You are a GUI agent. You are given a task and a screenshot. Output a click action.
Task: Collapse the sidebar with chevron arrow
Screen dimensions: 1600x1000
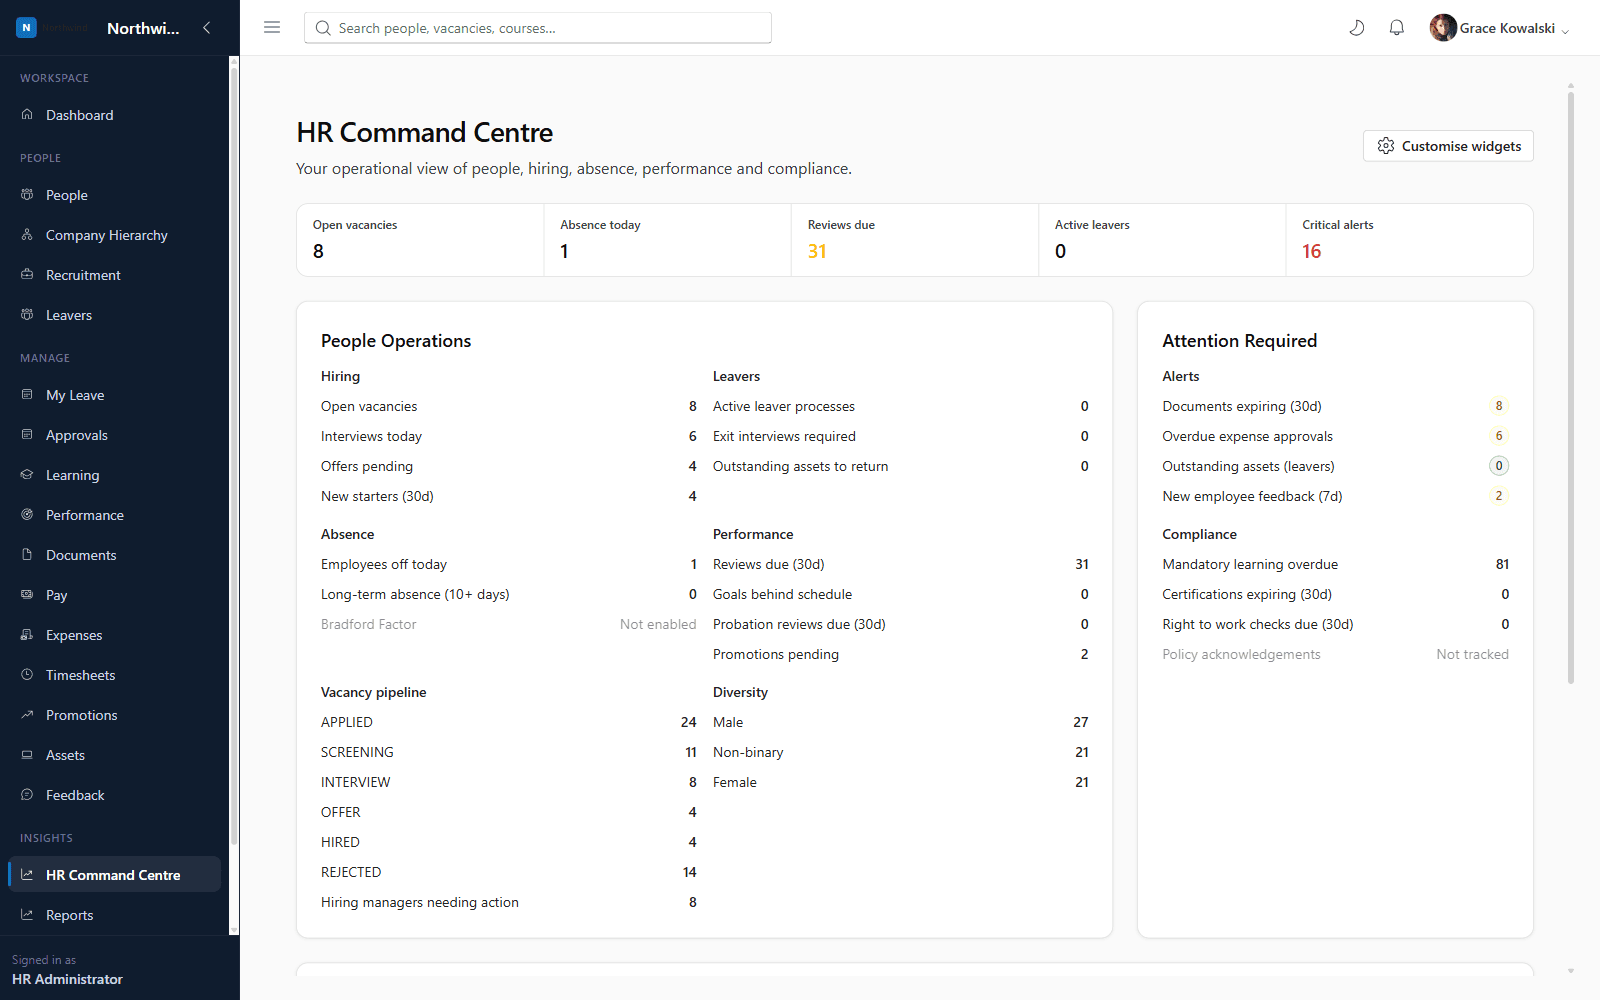[x=207, y=28]
